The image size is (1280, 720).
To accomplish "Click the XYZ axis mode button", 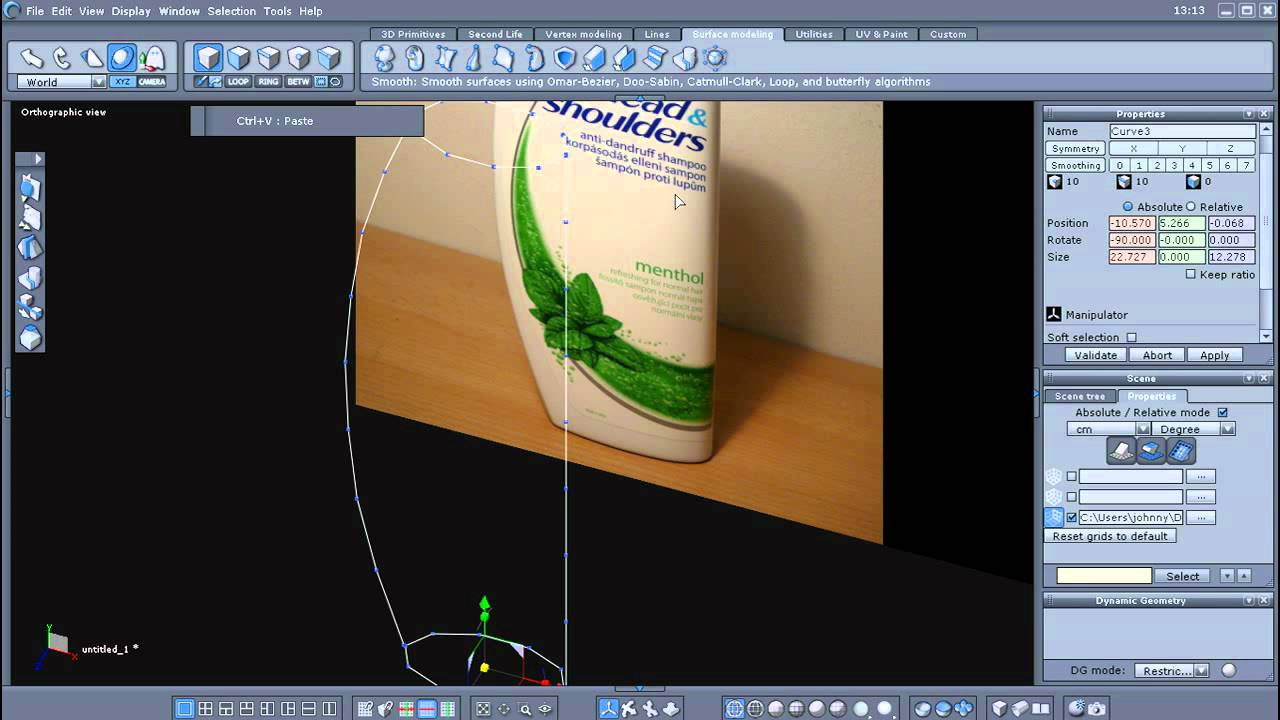I will [122, 82].
